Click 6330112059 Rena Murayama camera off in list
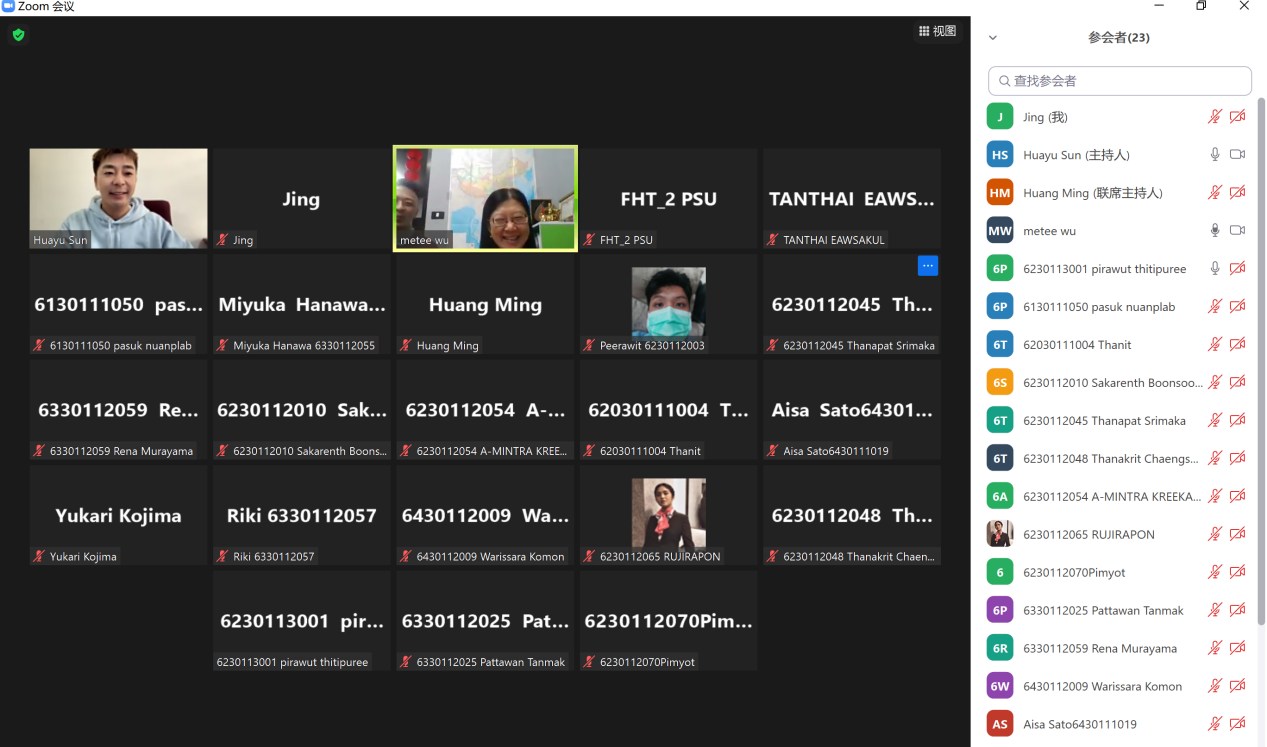1267x747 pixels. (x=1238, y=649)
